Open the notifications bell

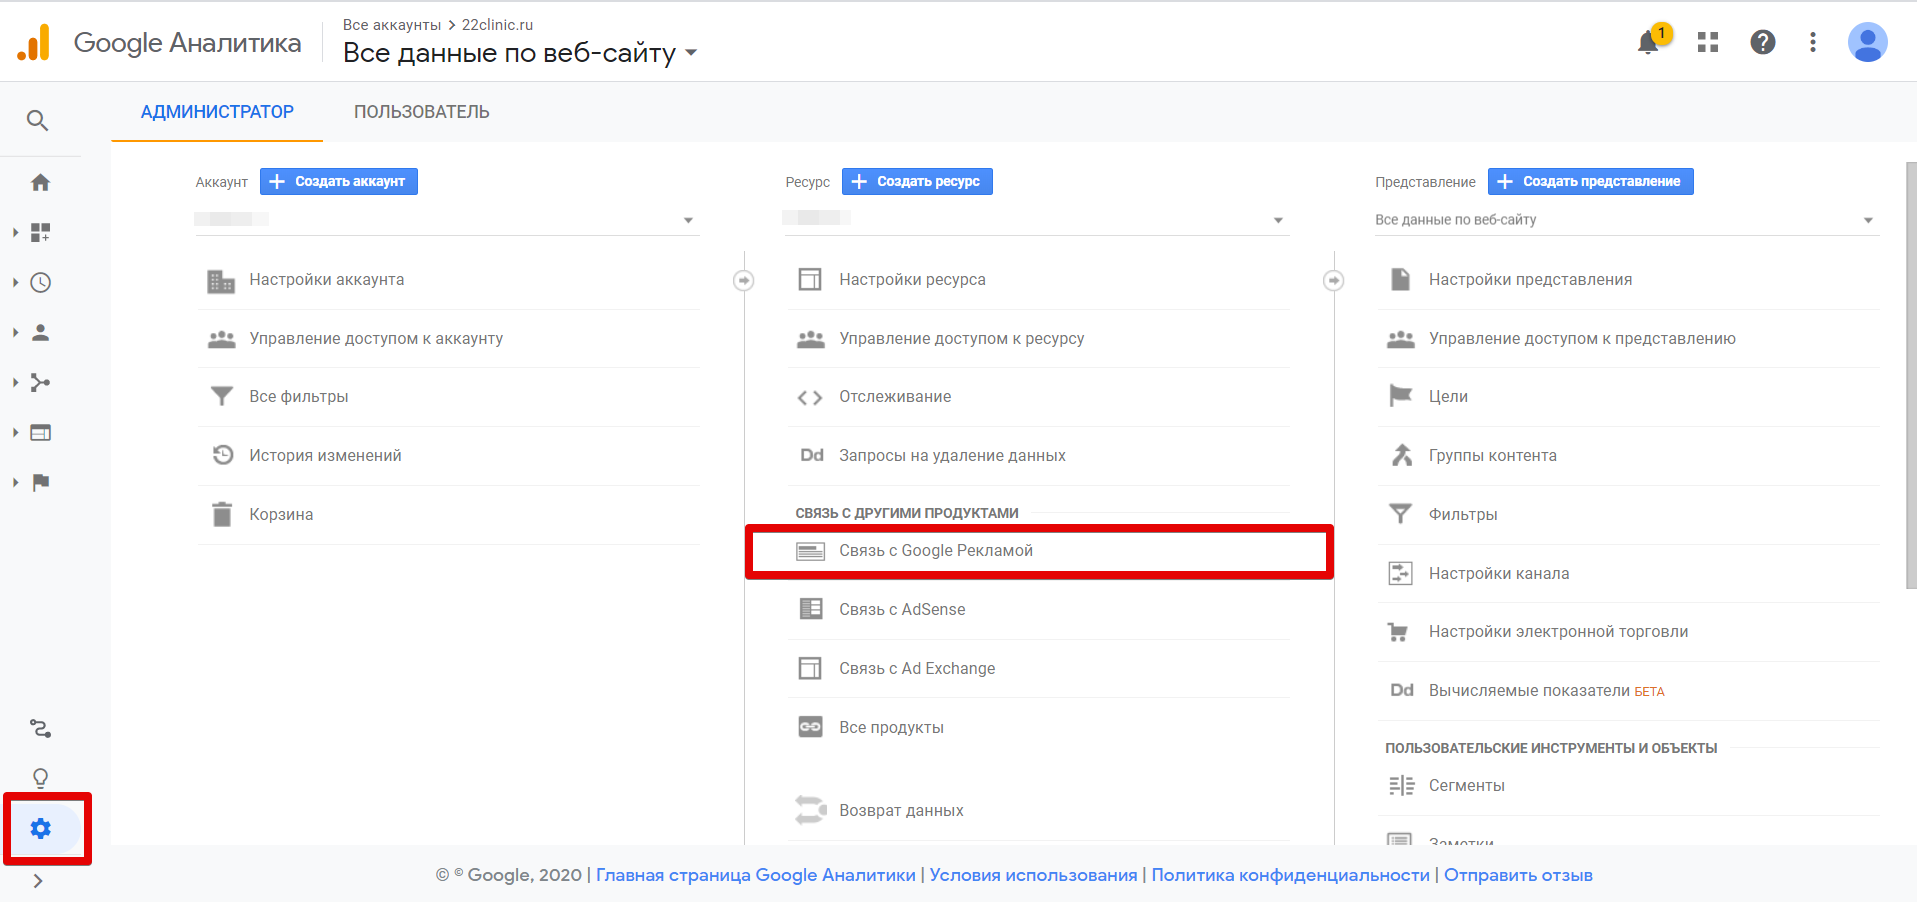pos(1648,42)
